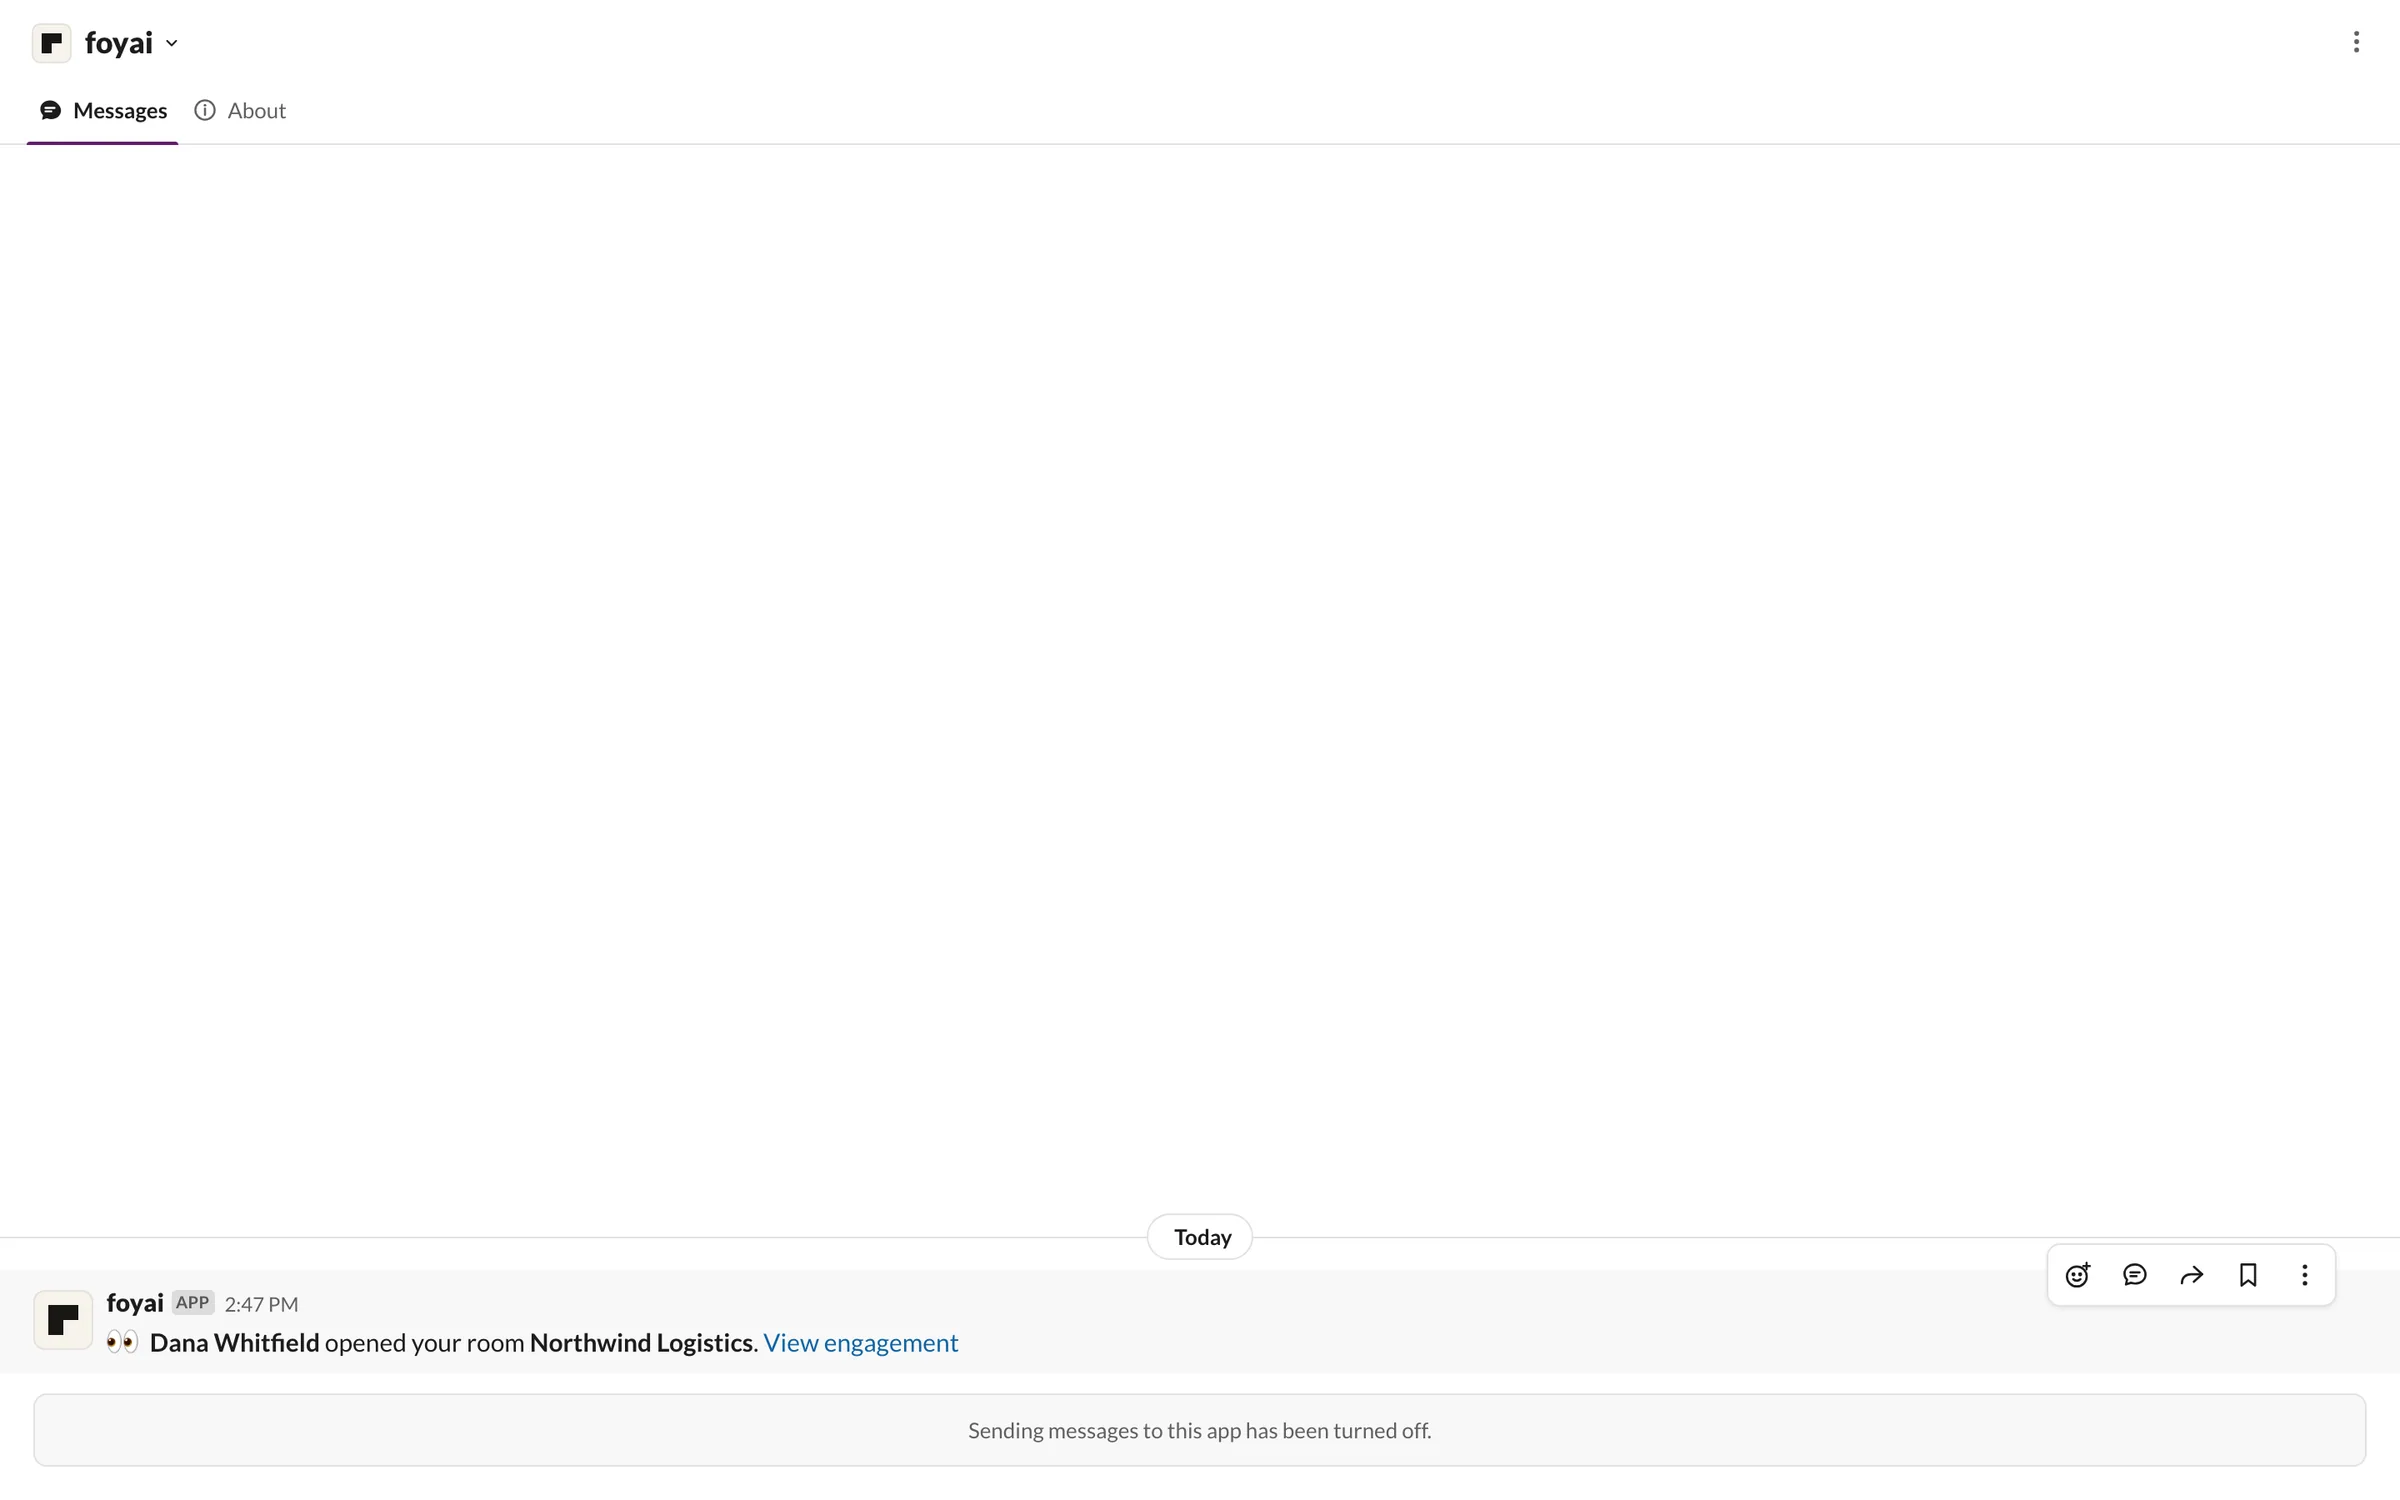Screen dimensions: 2400x1500
Task: Open the View engagement link
Action: tap(860, 1343)
